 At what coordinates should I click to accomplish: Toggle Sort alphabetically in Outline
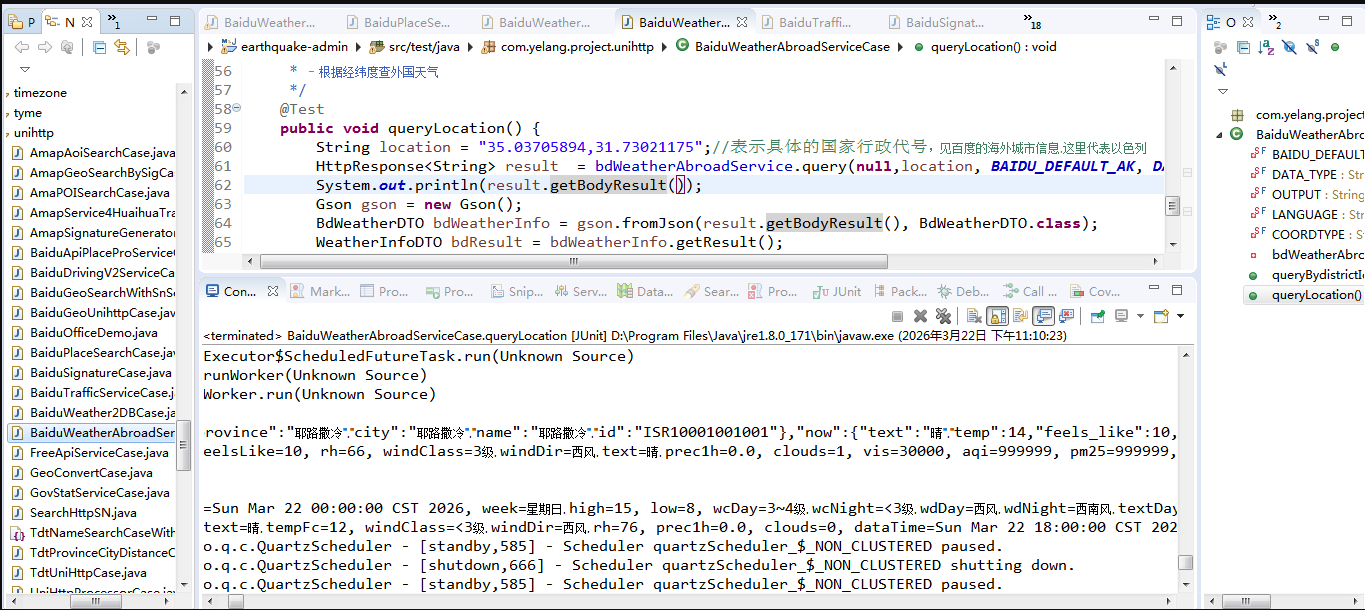pos(1266,47)
